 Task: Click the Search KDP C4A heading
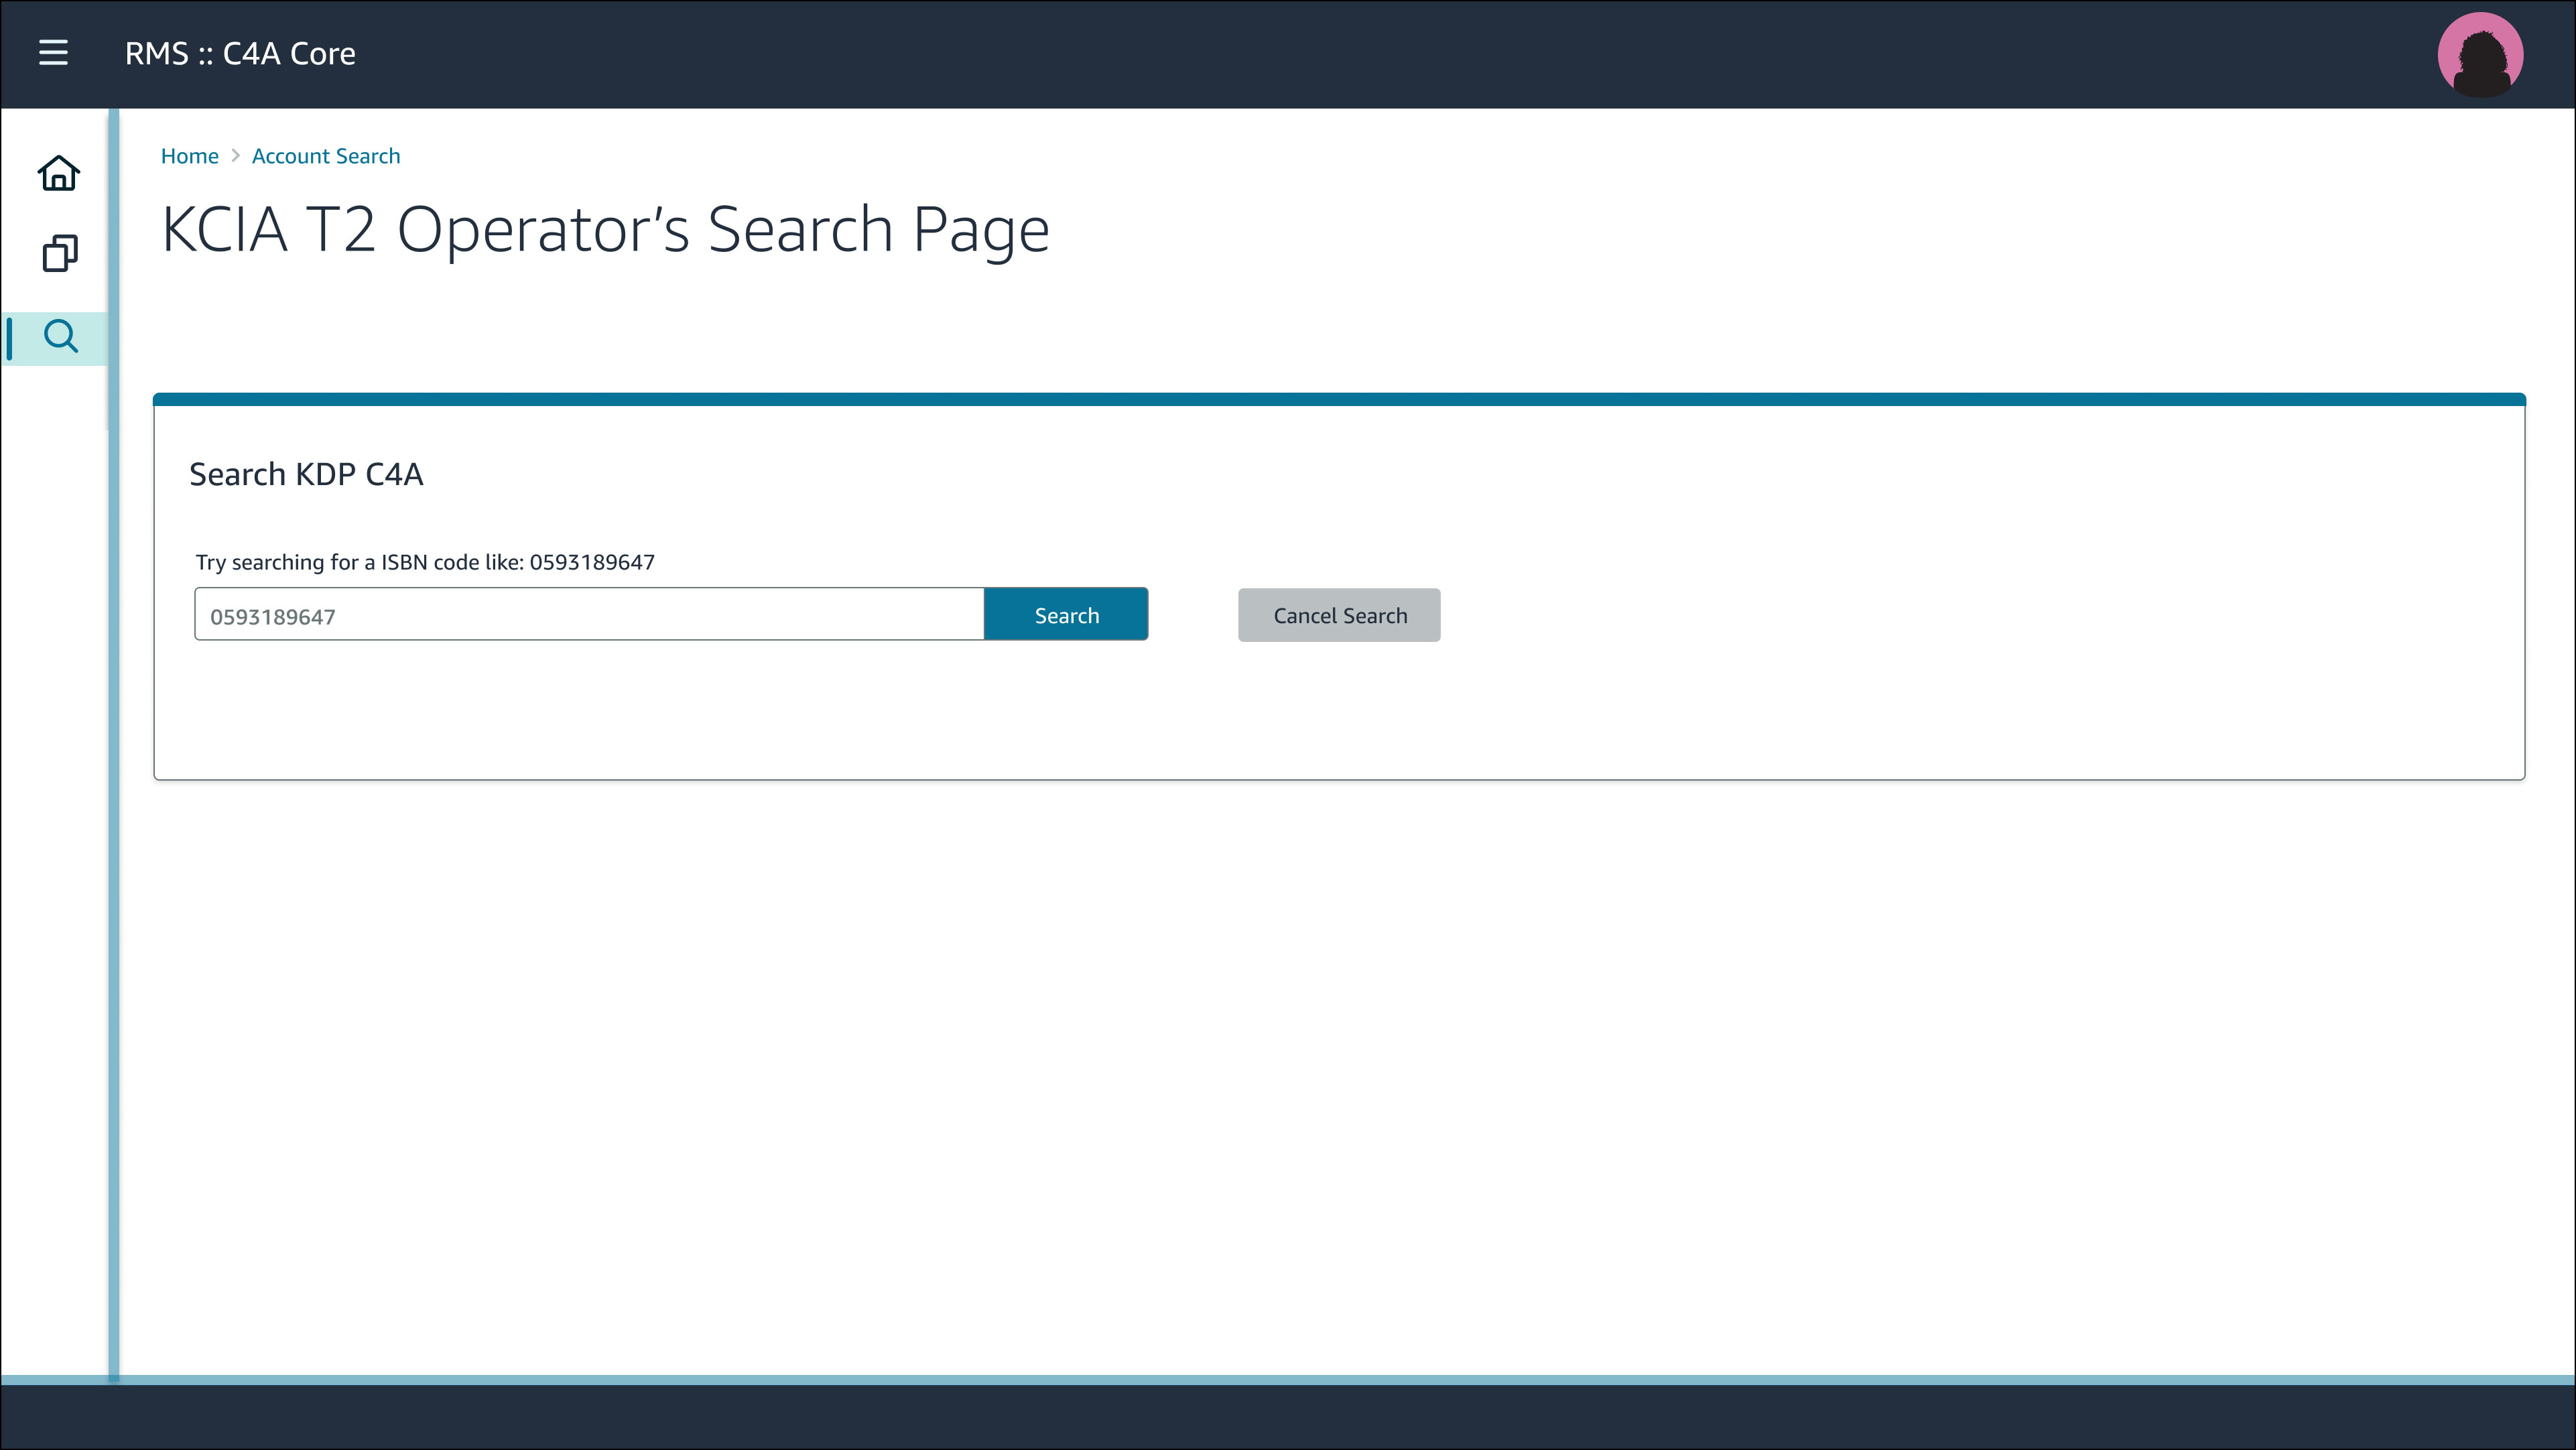pos(306,474)
